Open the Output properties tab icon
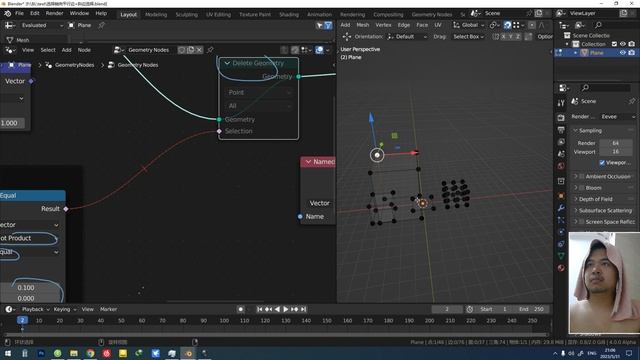 click(561, 130)
